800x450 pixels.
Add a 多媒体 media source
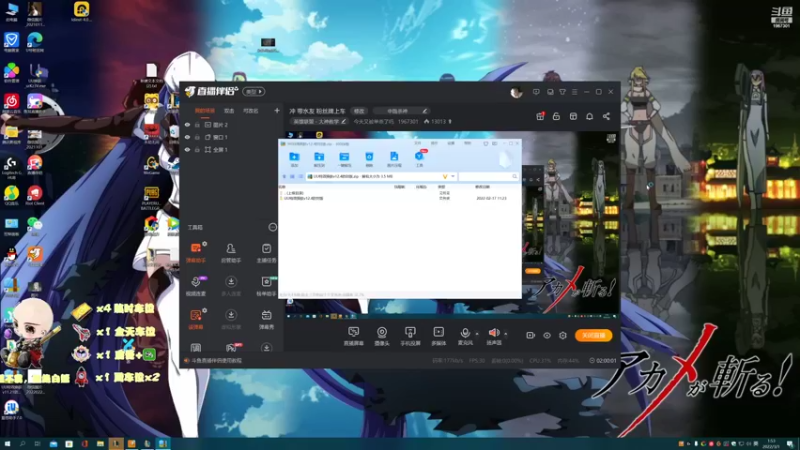pyautogui.click(x=438, y=336)
